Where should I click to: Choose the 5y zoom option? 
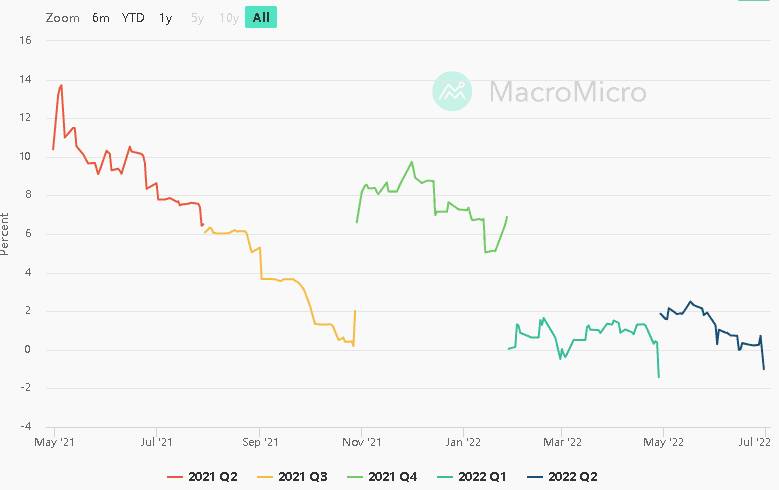(197, 18)
